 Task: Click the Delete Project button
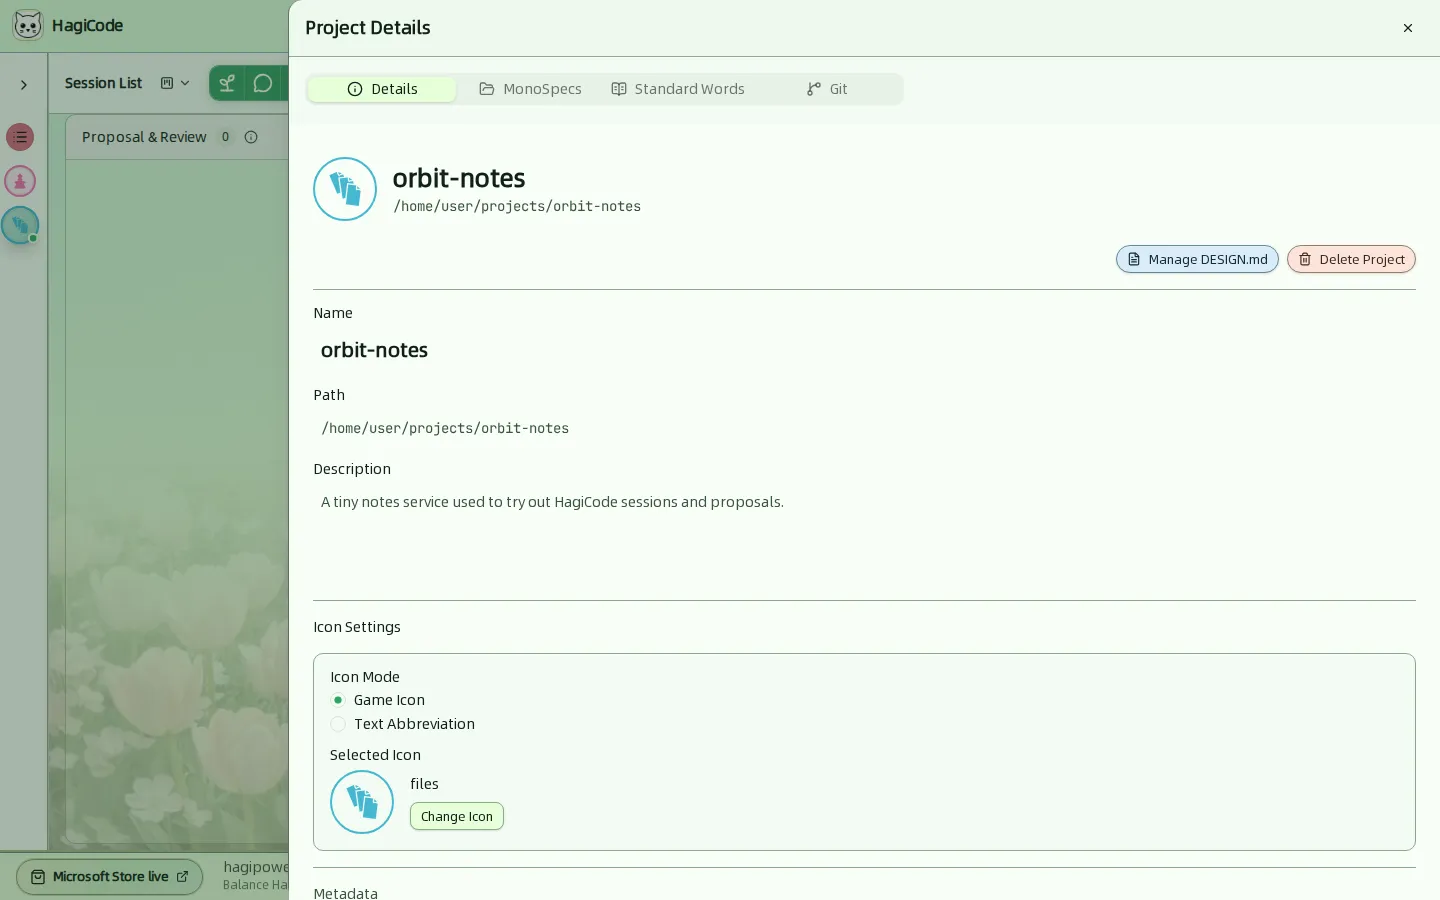(x=1351, y=259)
